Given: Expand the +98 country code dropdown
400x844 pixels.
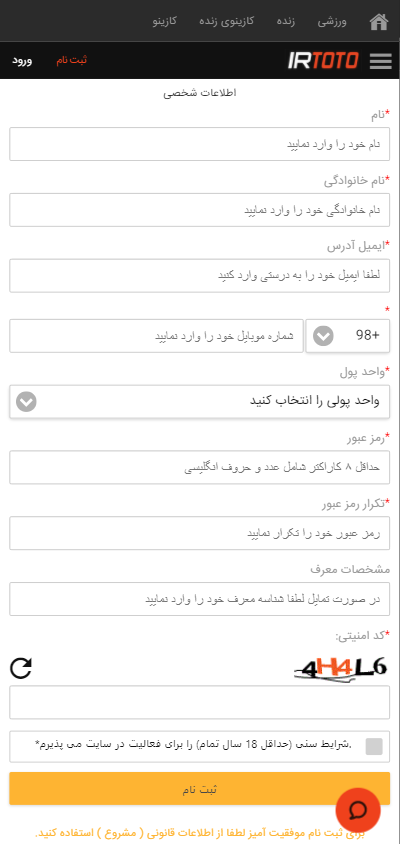Looking at the screenshot, I should click(x=348, y=335).
